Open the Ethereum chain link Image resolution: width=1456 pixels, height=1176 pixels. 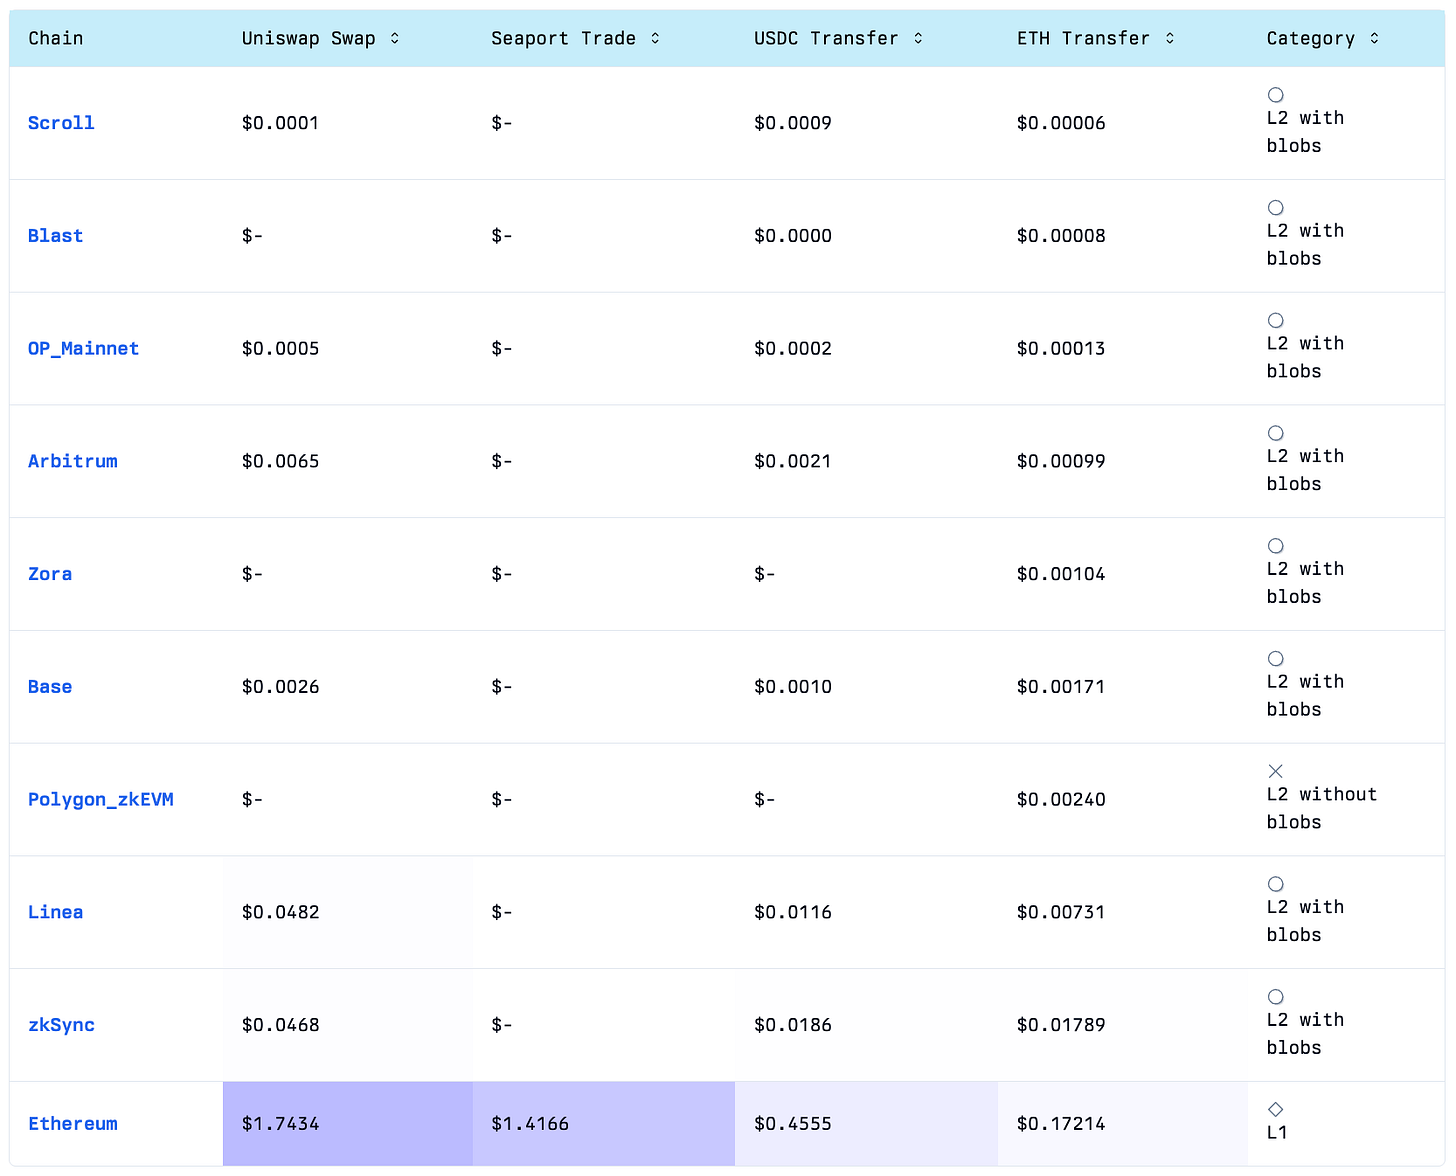73,1124
